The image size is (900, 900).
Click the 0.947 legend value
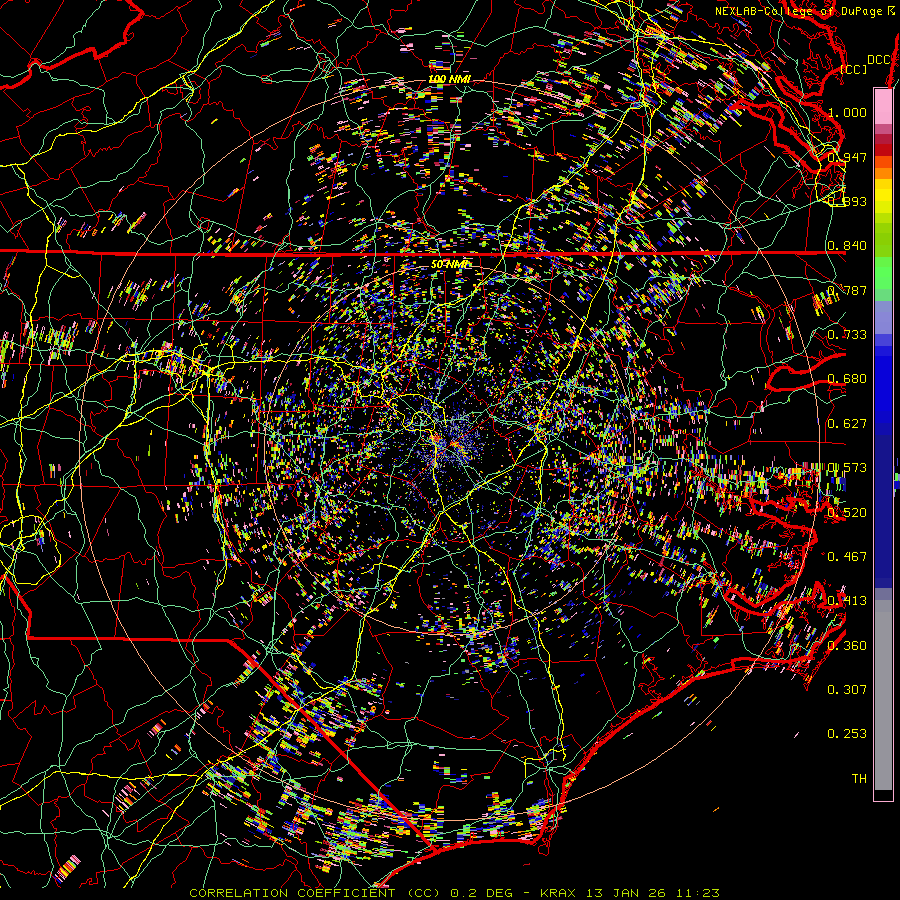pyautogui.click(x=847, y=157)
